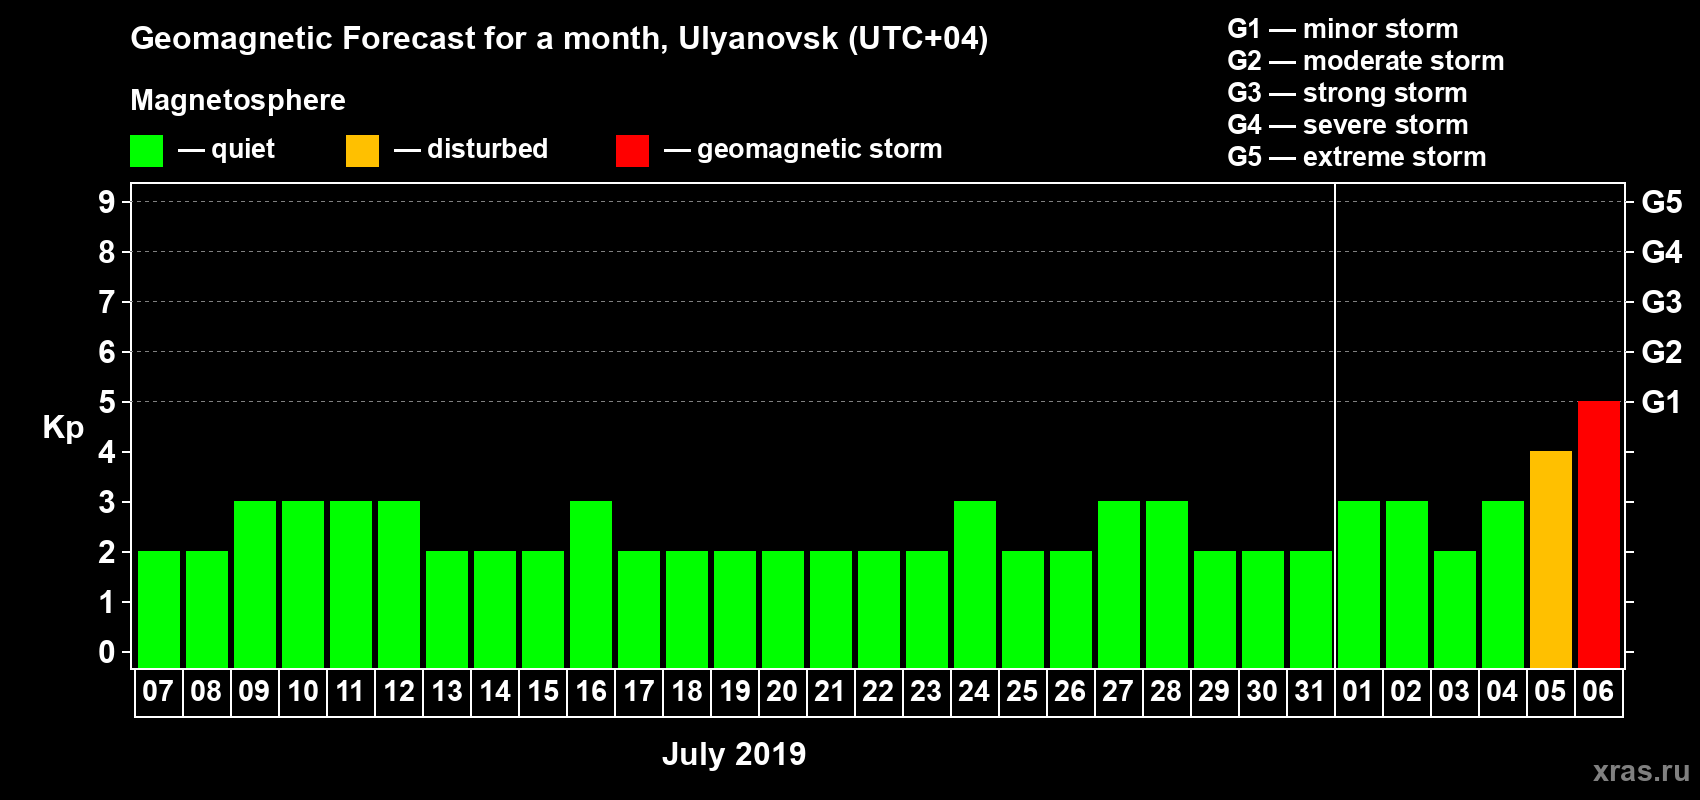This screenshot has height=800, width=1700.
Task: Click the G5 label on right axis
Action: click(x=1661, y=202)
